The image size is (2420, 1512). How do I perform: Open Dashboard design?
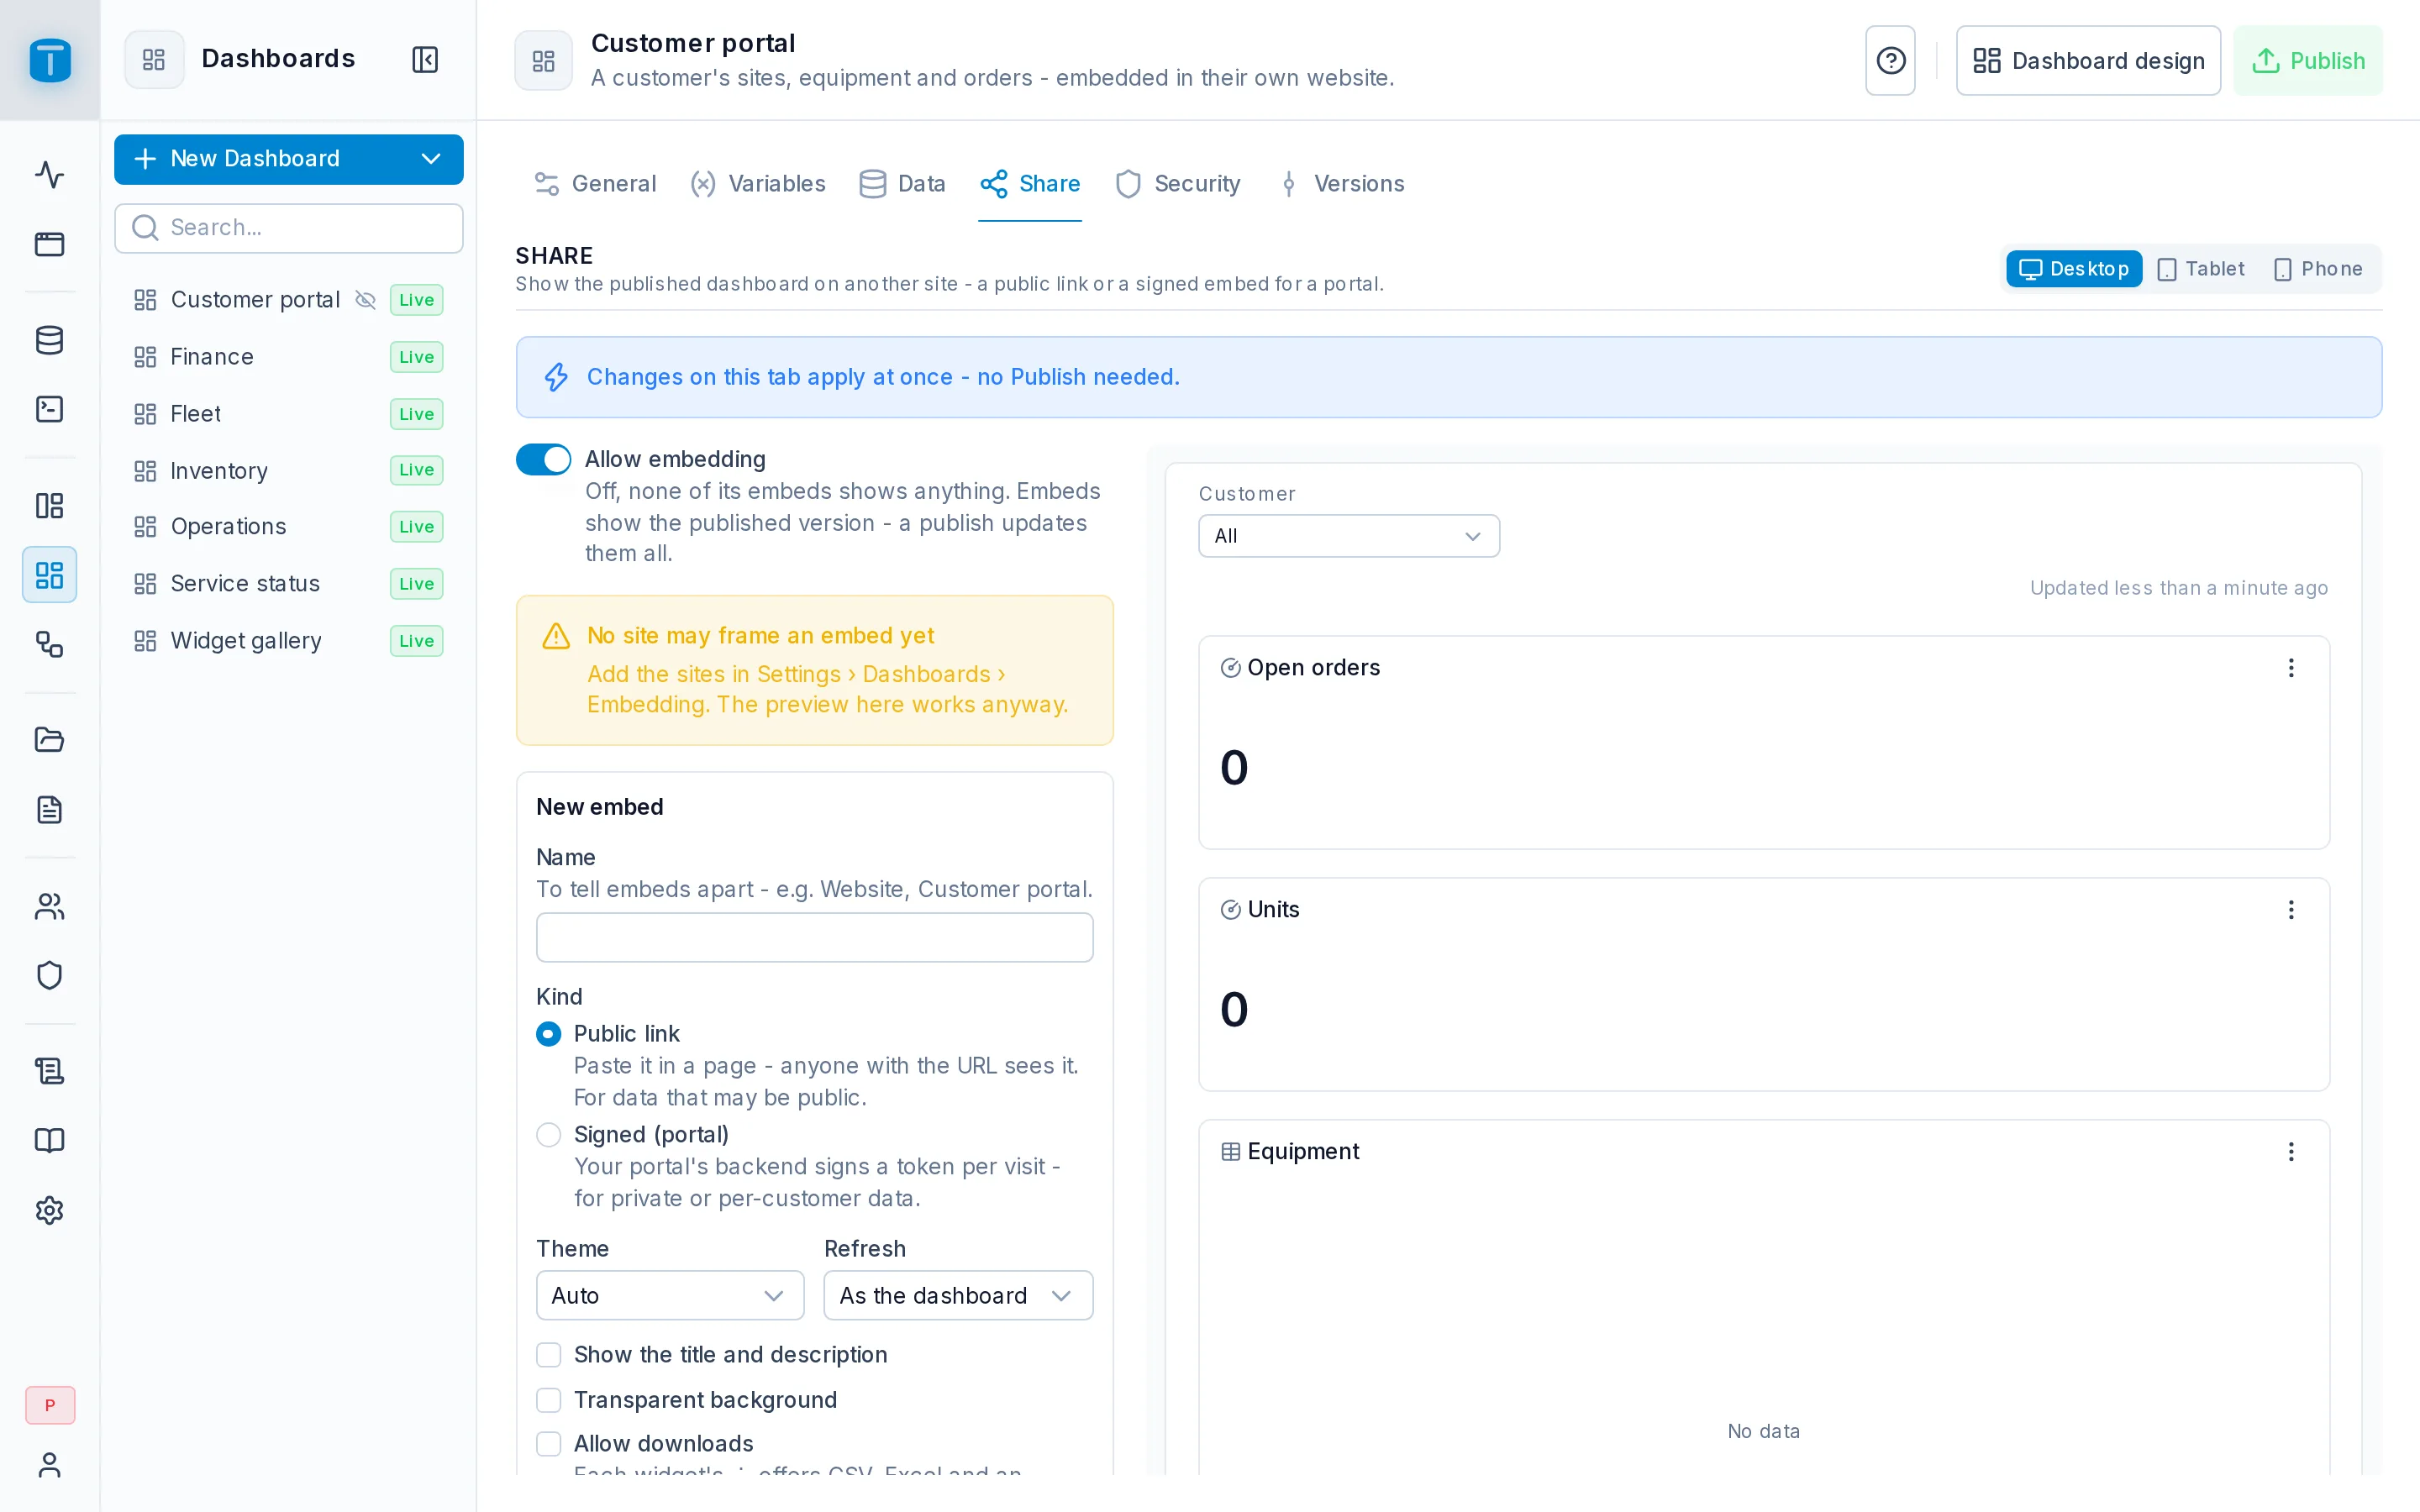point(2088,61)
